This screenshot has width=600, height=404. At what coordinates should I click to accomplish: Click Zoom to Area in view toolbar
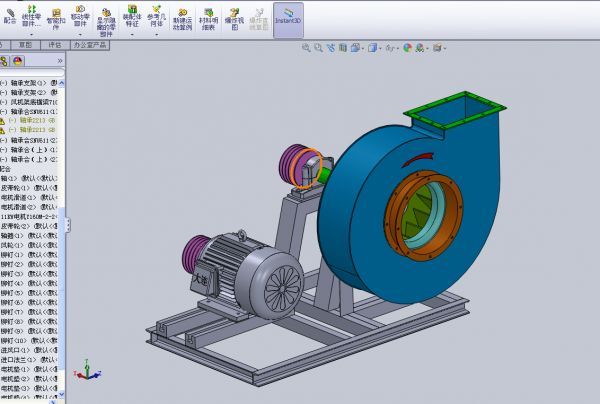[318, 48]
